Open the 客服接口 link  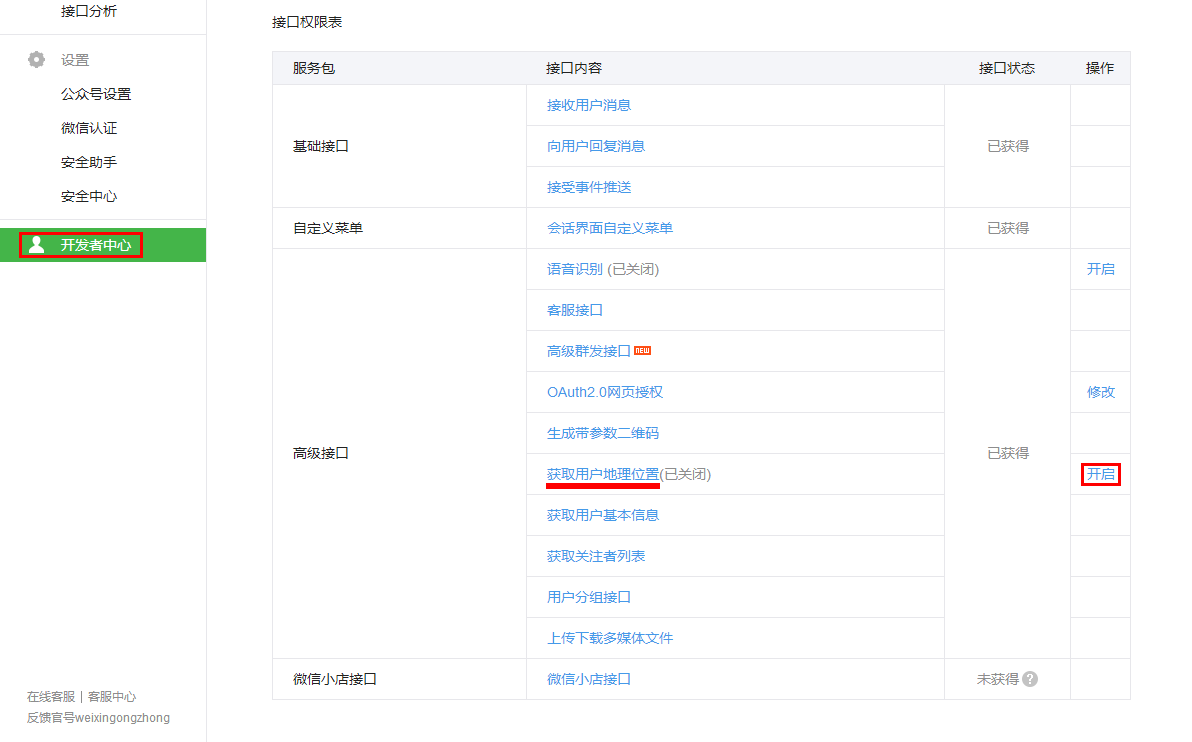pyautogui.click(x=576, y=309)
